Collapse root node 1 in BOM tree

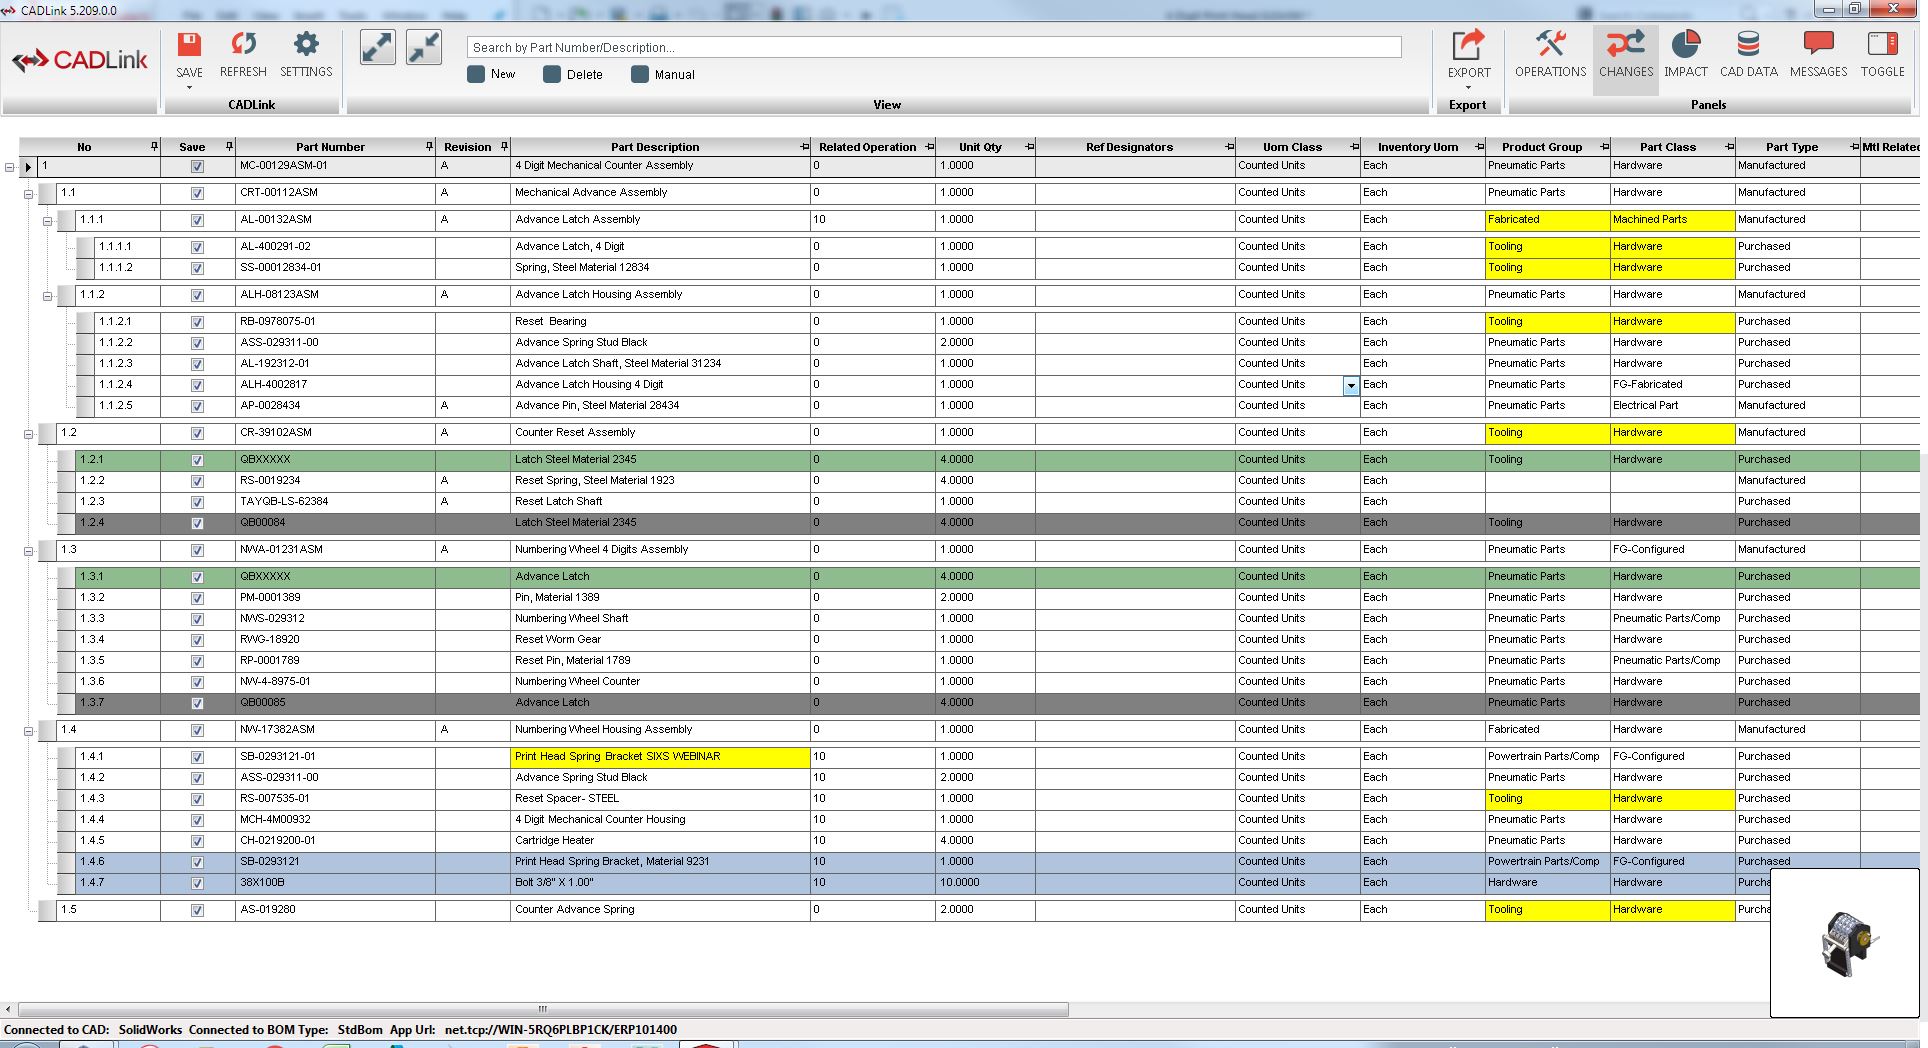point(9,167)
